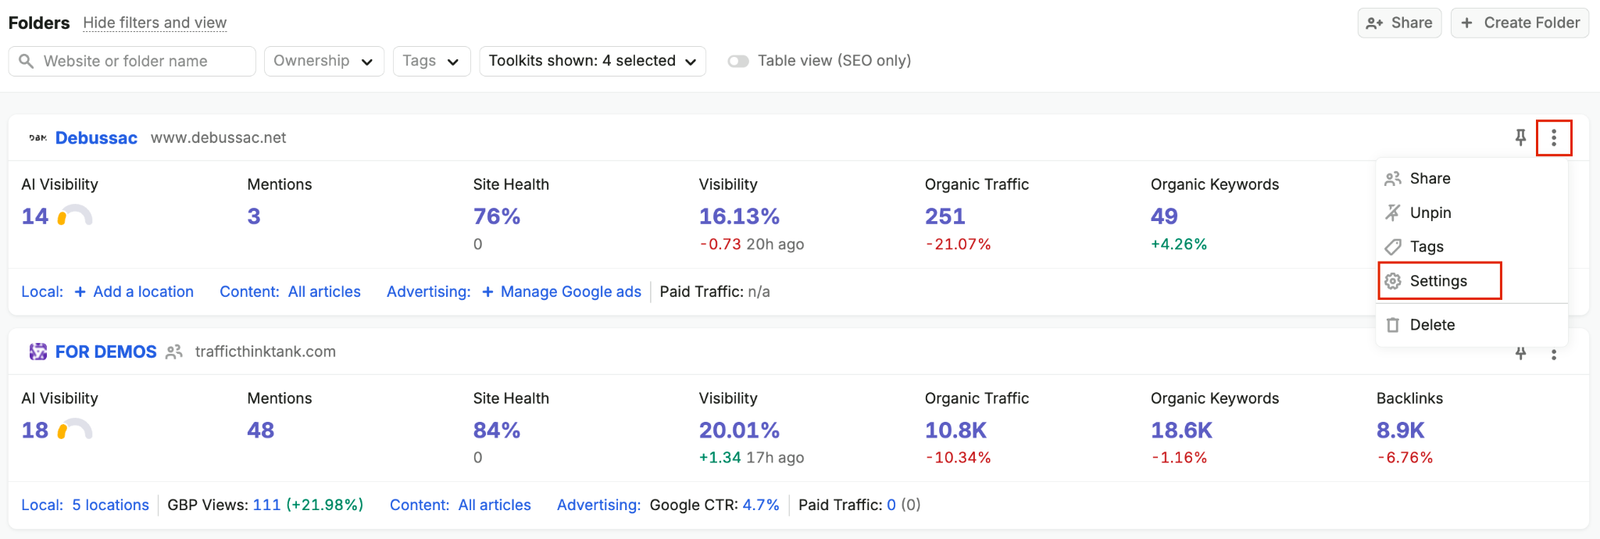Open Debussac folder three-dot menu
The image size is (1600, 539).
tap(1553, 138)
